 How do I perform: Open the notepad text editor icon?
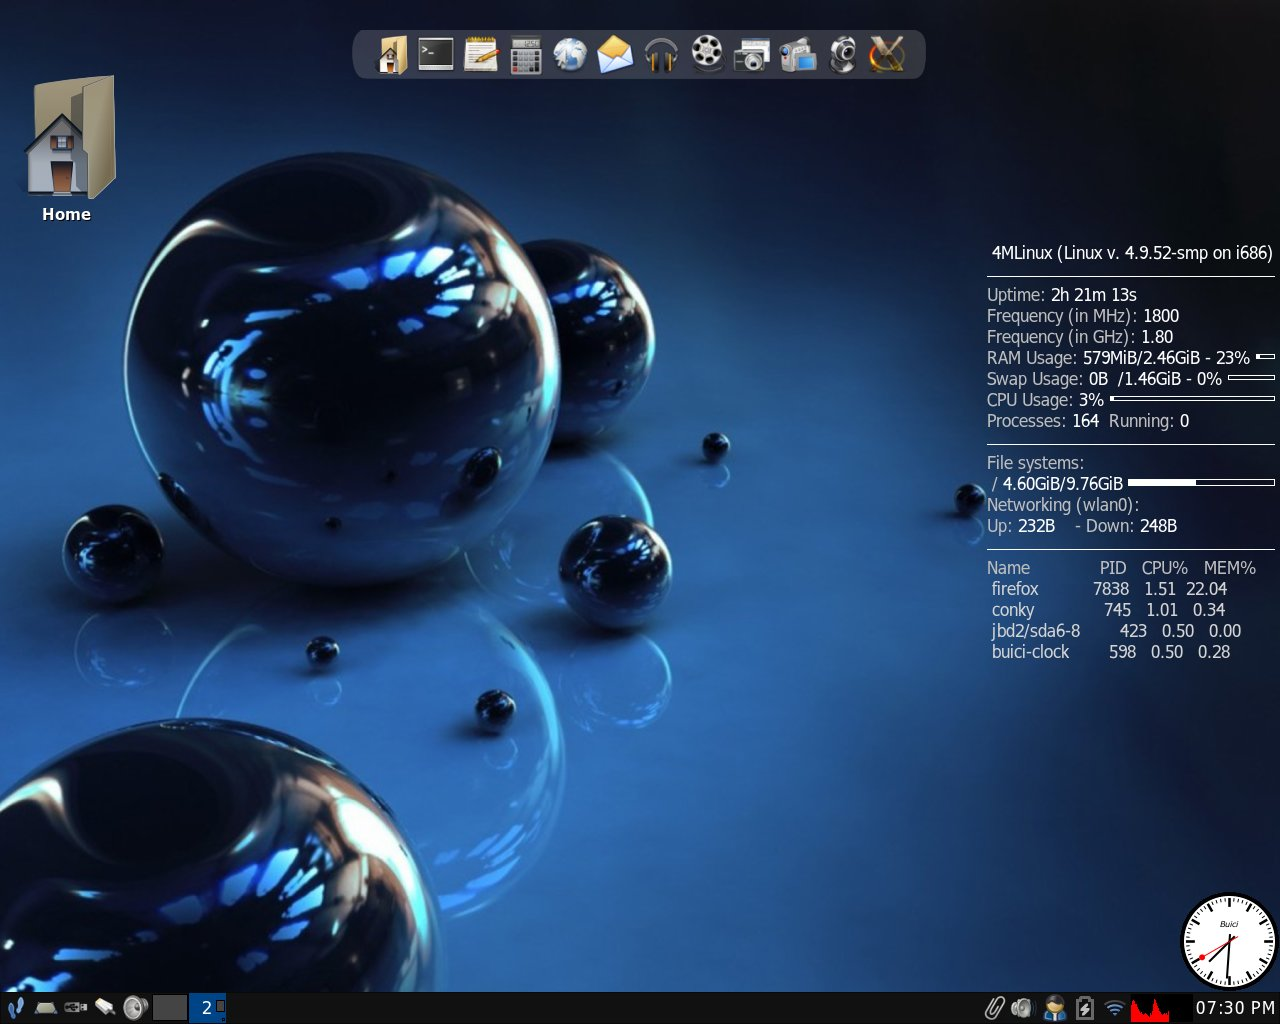[x=481, y=54]
